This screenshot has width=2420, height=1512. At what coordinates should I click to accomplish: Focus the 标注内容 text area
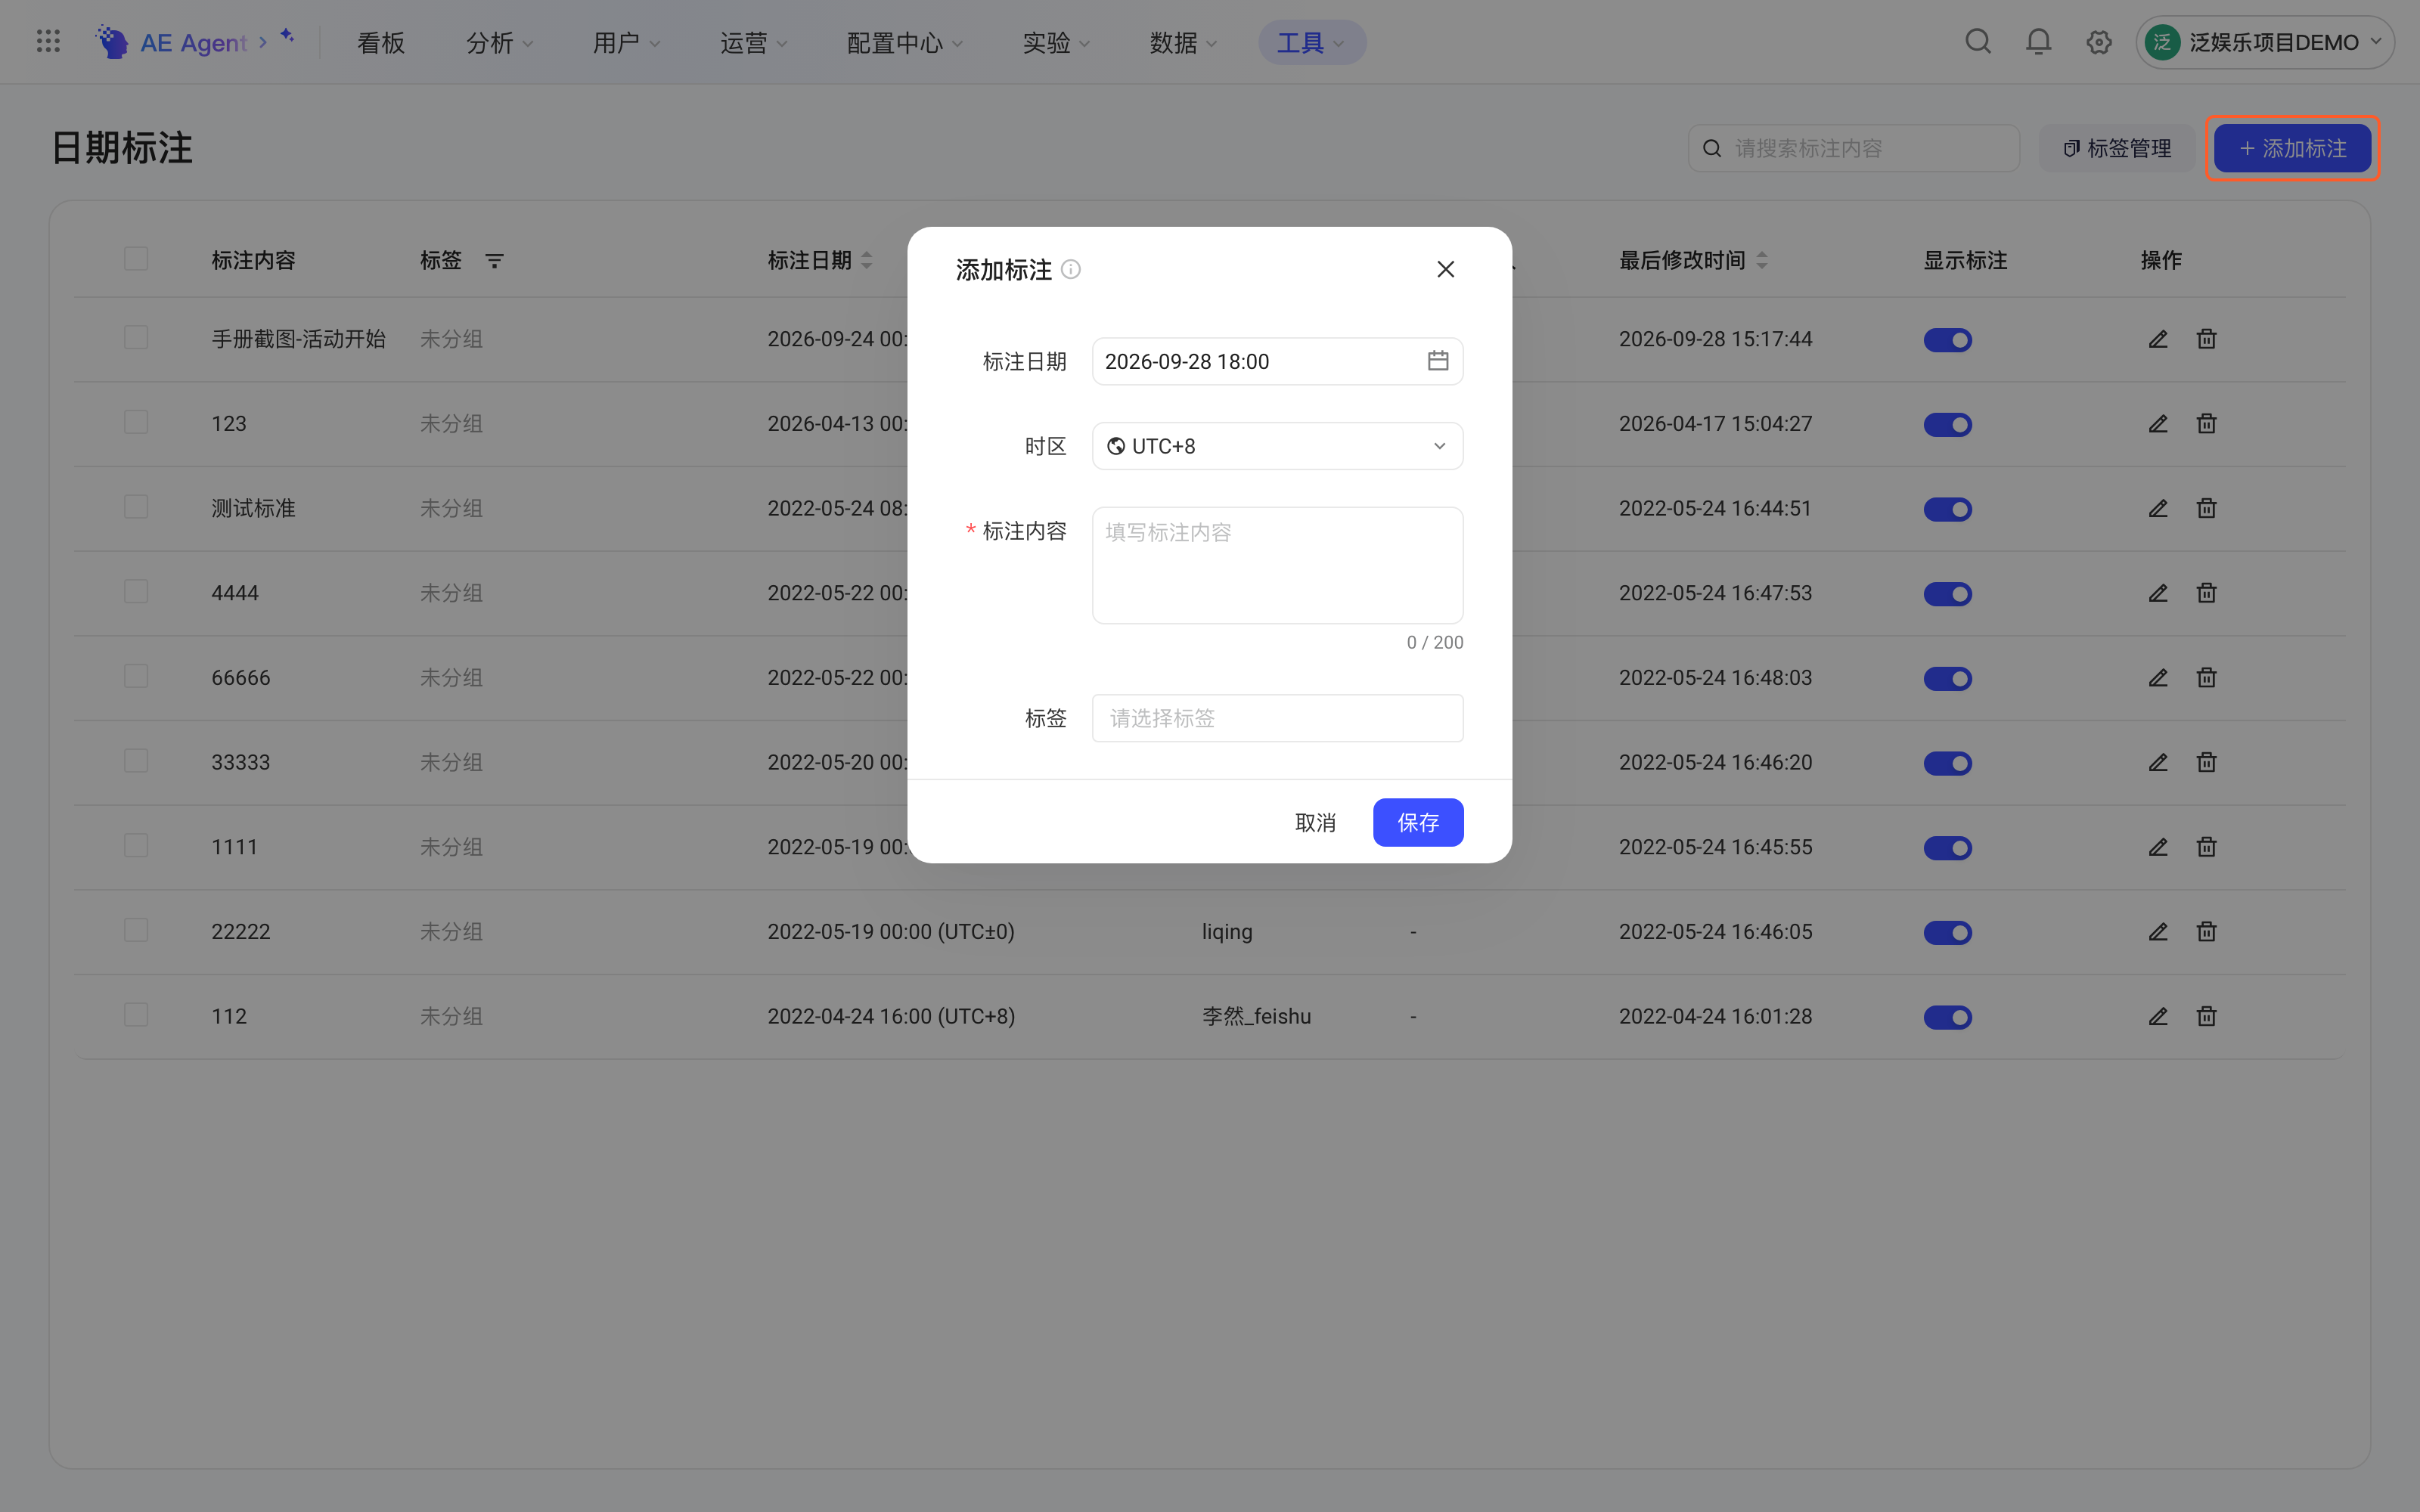pos(1277,565)
